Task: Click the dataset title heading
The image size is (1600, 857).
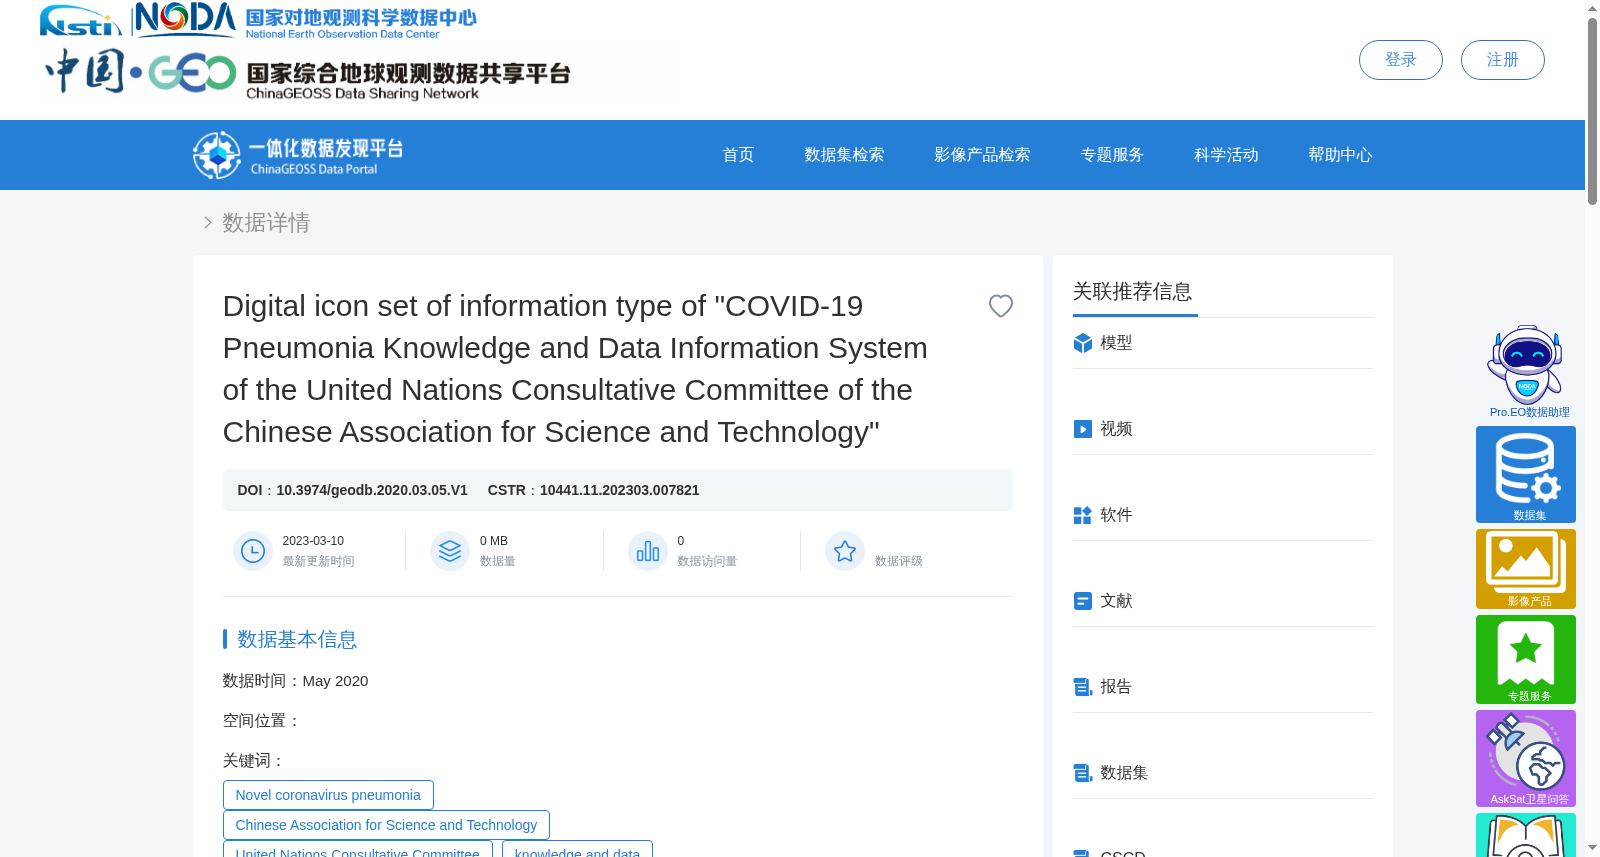Action: coord(575,369)
